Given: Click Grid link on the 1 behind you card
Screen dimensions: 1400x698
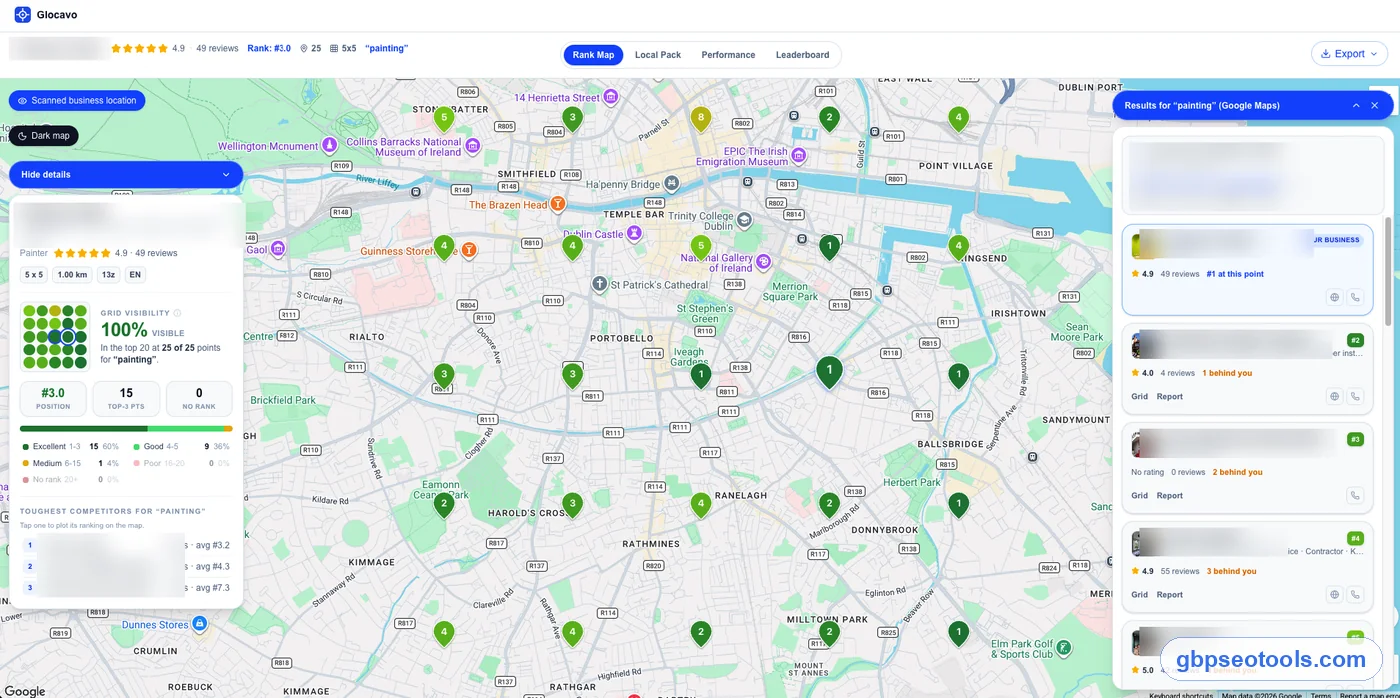Looking at the screenshot, I should (x=1139, y=397).
